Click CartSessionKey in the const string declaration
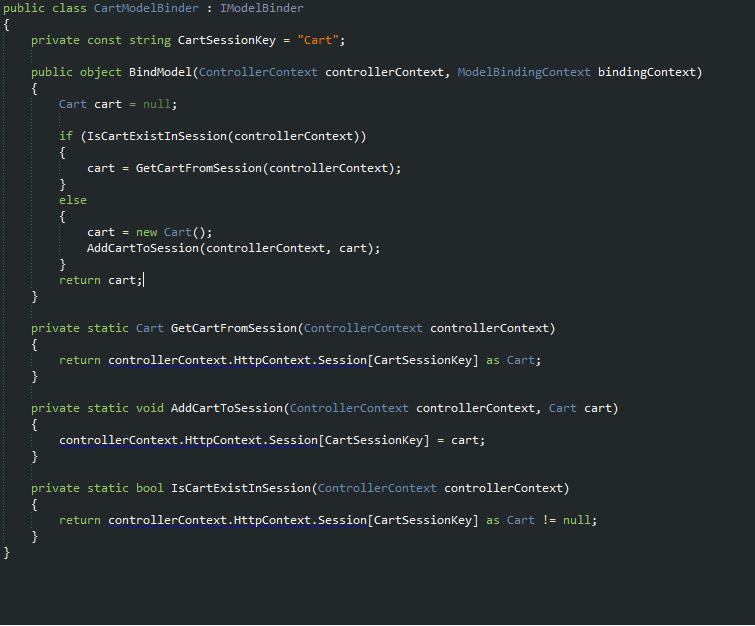 226,40
